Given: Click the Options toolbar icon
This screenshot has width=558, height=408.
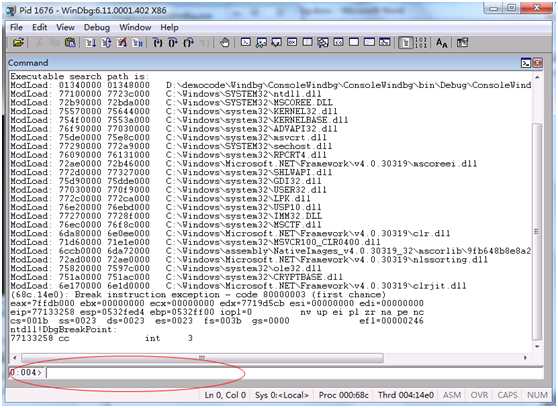Looking at the screenshot, I should click(x=462, y=43).
